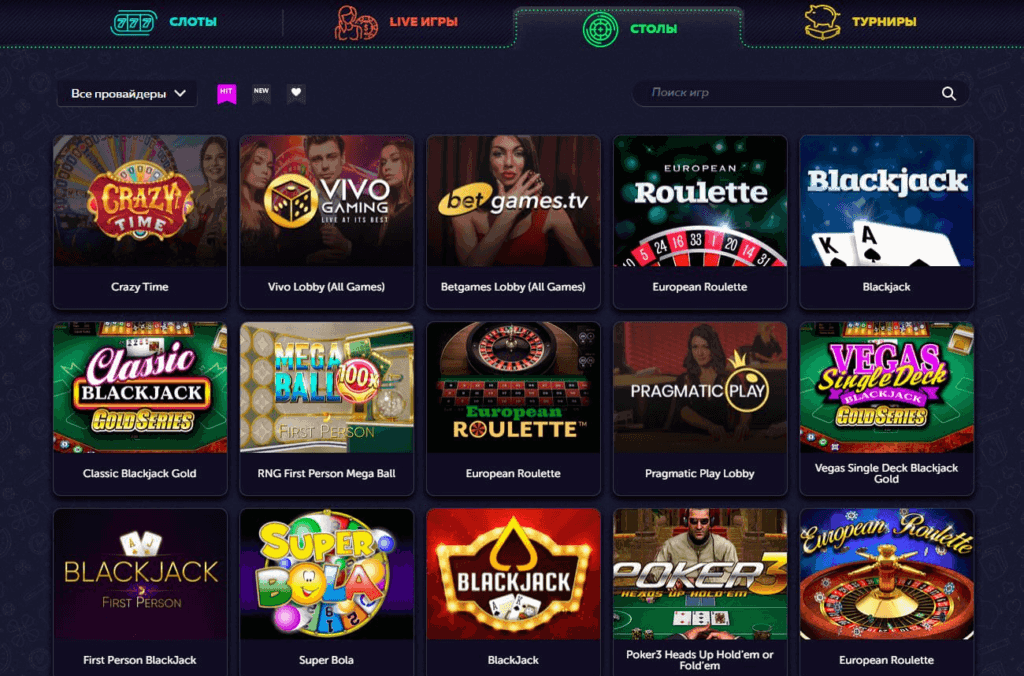The height and width of the screenshot is (676, 1024).
Task: Click the magnifier search icon
Action: point(948,93)
